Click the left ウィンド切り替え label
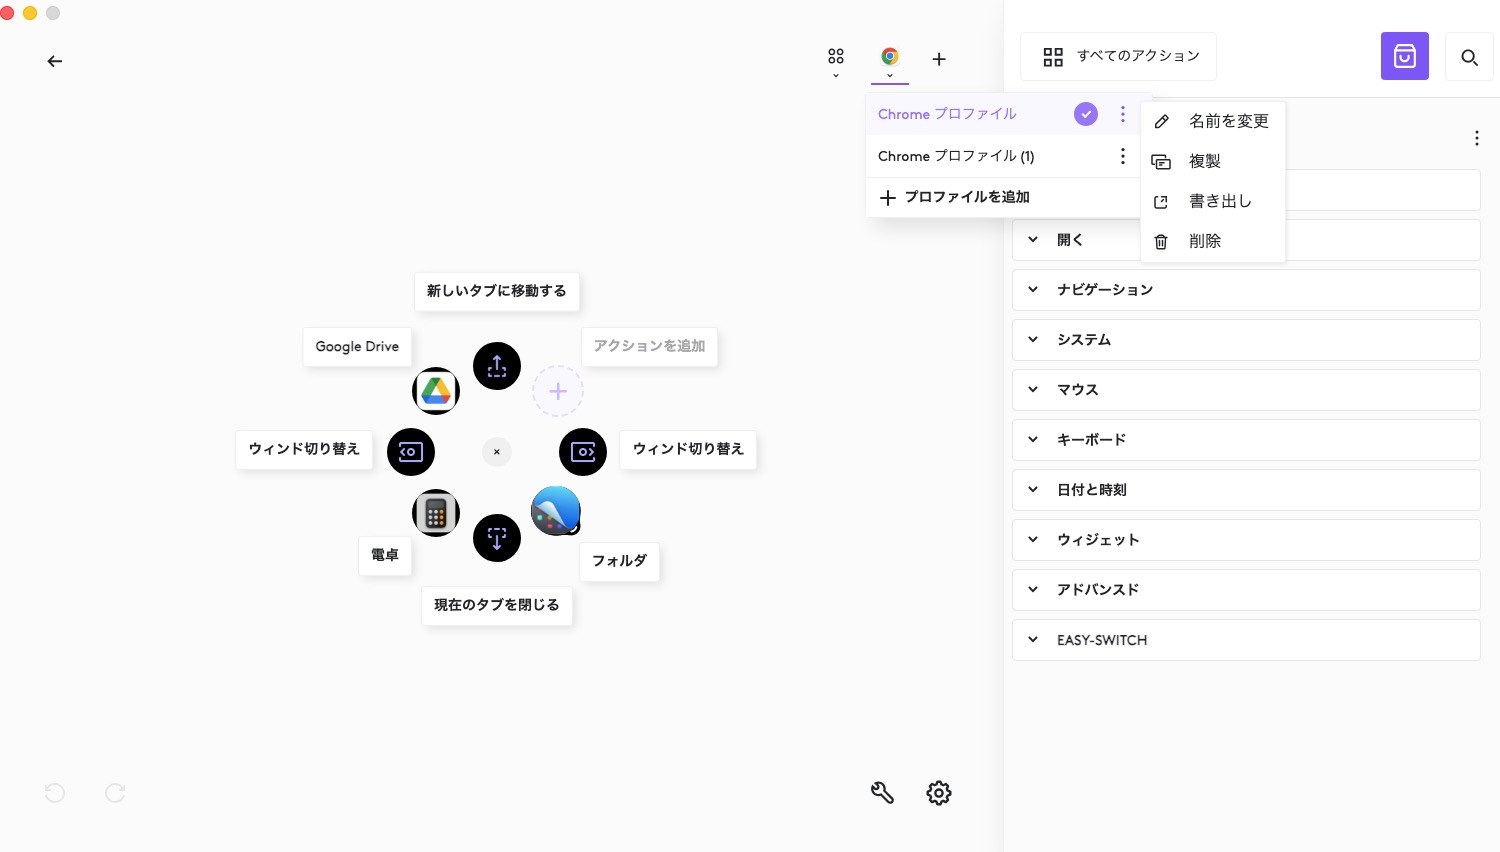The image size is (1500, 852). pos(304,449)
